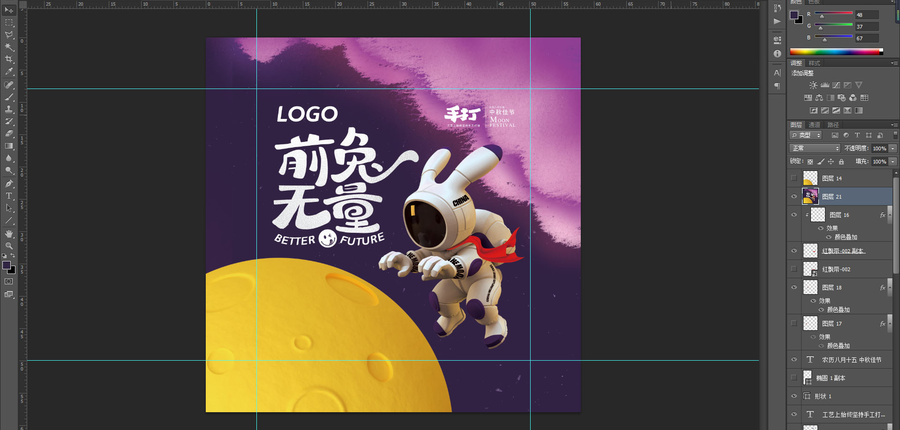The width and height of the screenshot is (900, 430).
Task: Open the History panel icon
Action: (777, 8)
